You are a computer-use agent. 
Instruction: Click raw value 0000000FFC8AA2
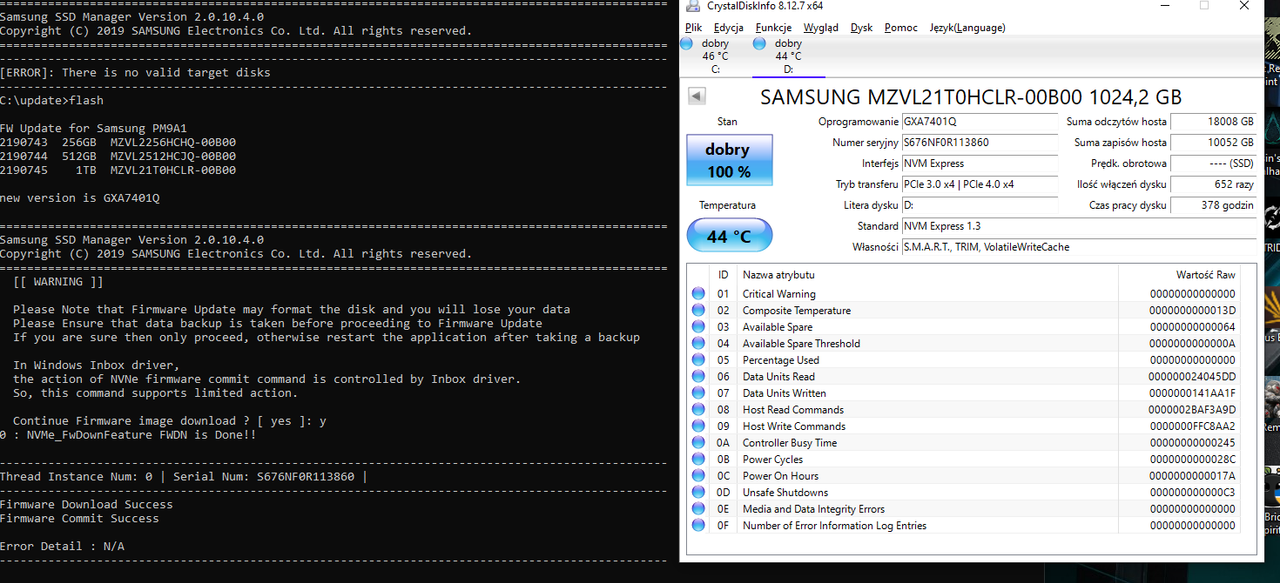(1192, 426)
